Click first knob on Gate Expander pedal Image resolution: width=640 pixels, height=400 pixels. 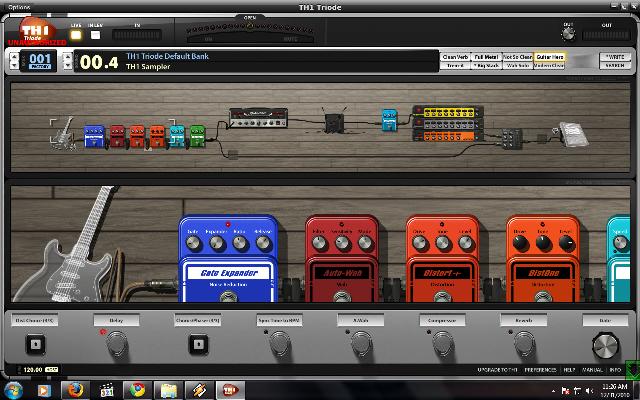[193, 243]
